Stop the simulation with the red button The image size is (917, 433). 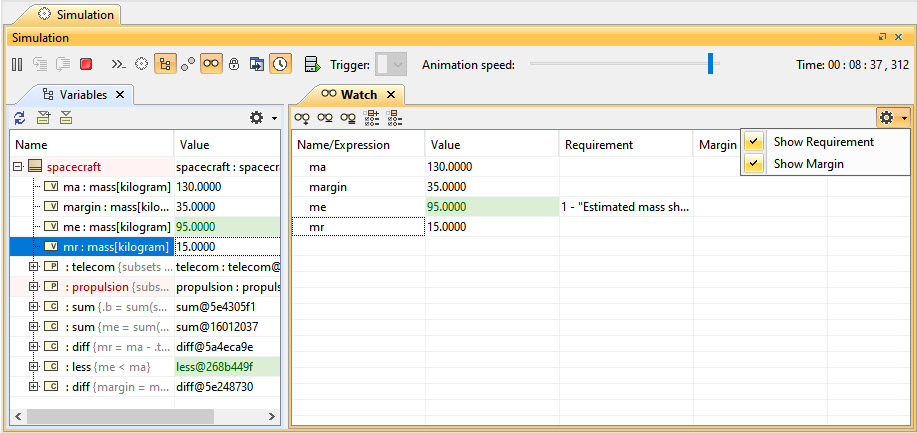tap(87, 64)
